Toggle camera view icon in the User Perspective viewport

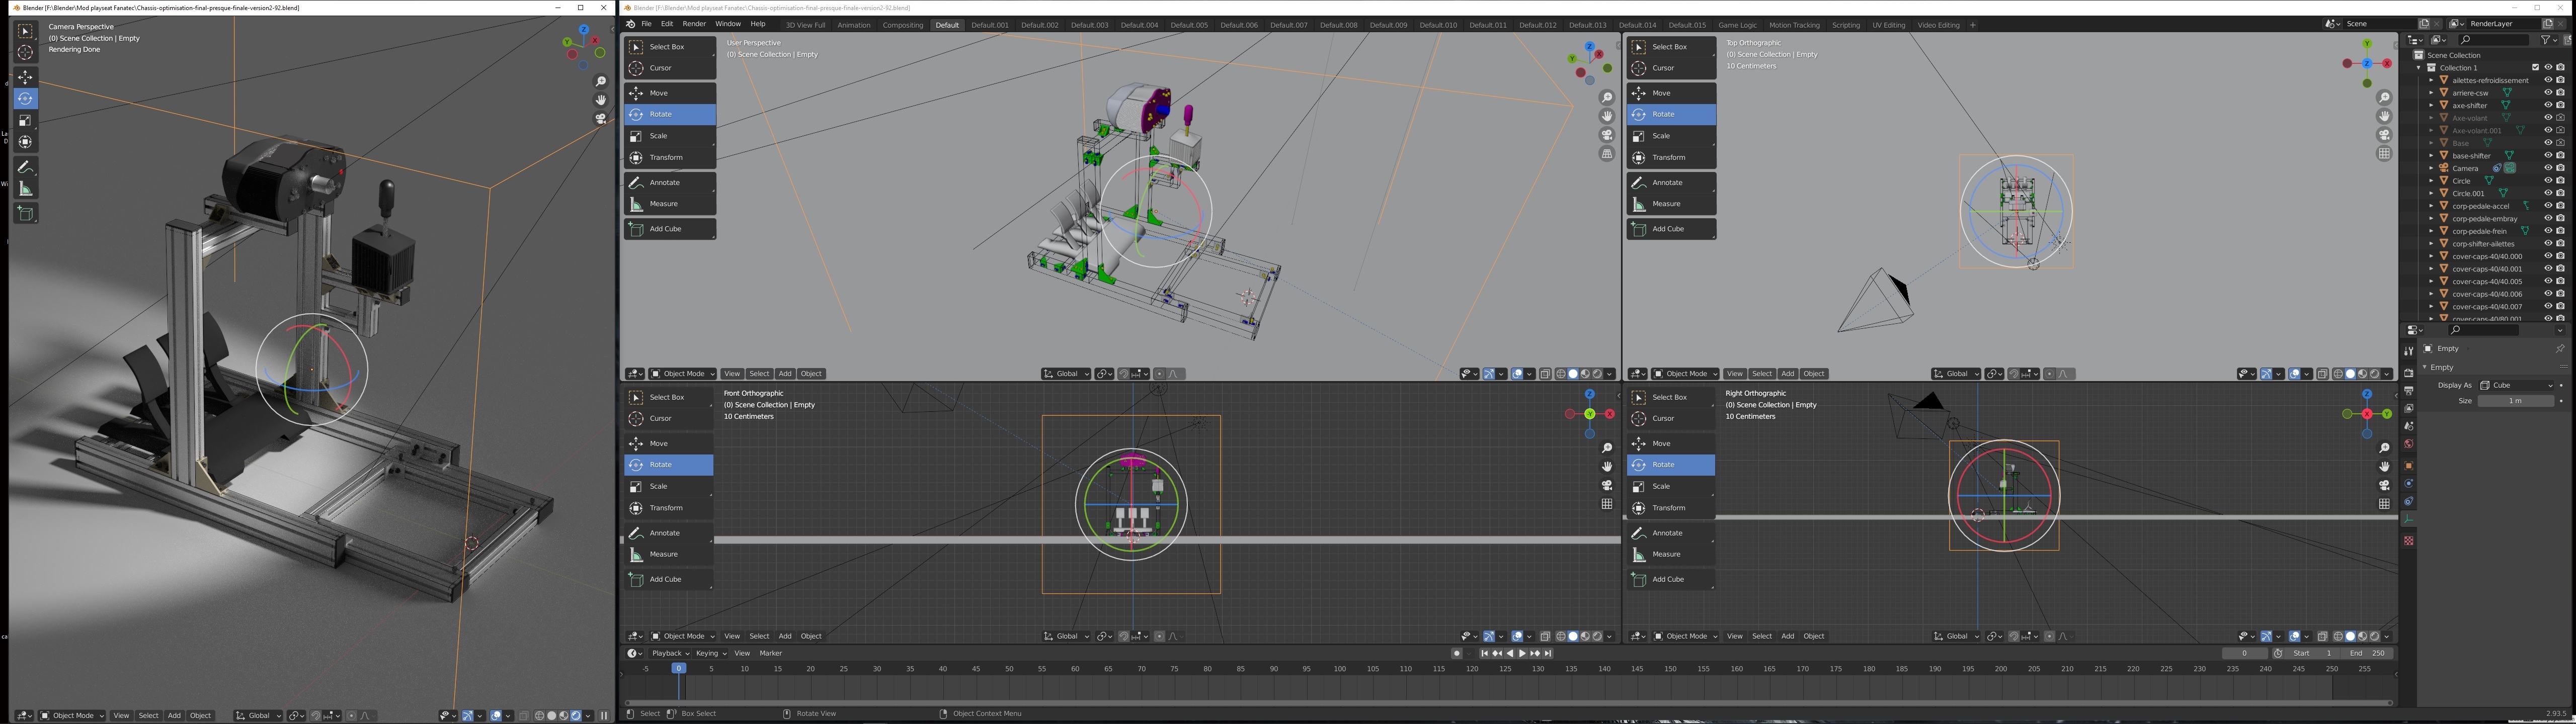(1607, 135)
